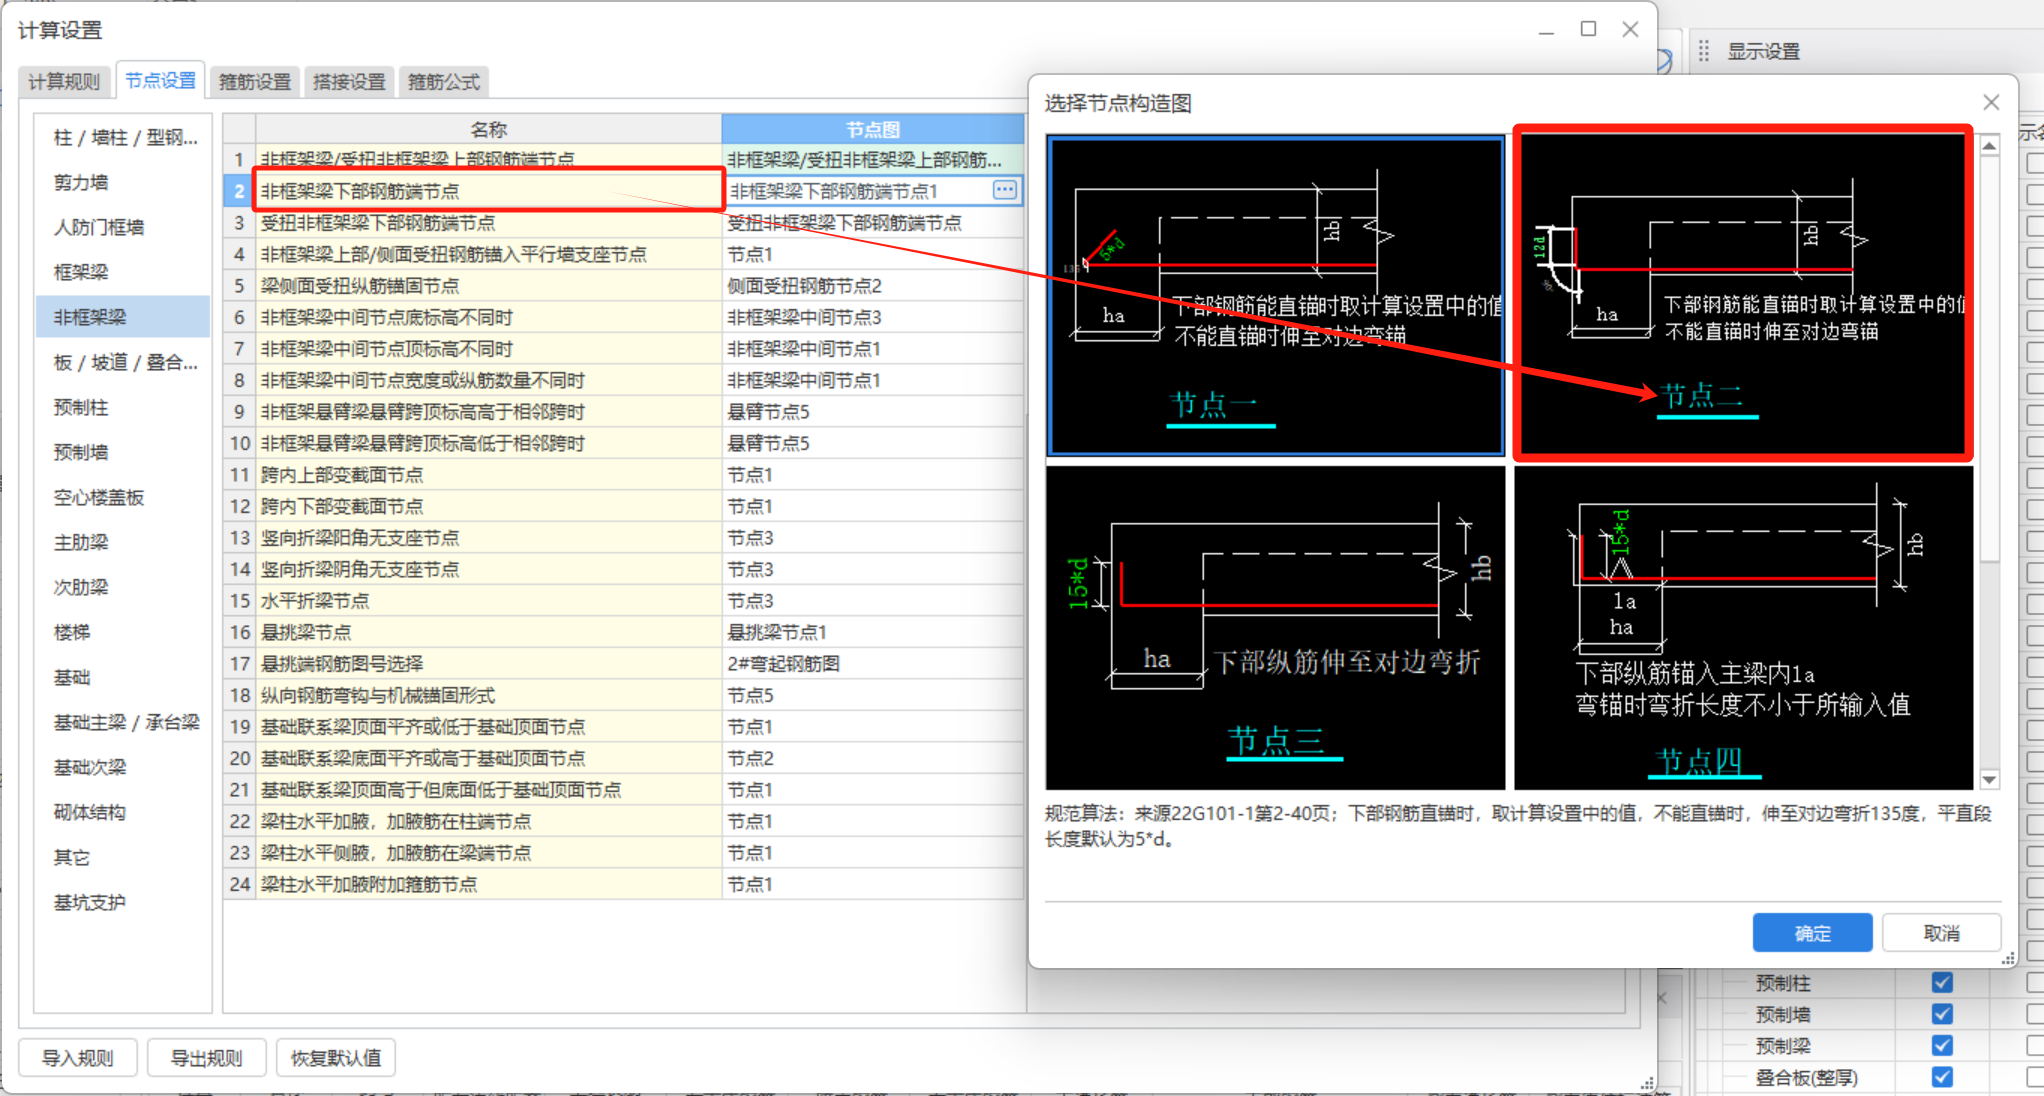2044x1096 pixels.
Task: Choose the 节点四 construction diagram
Action: click(x=1743, y=628)
